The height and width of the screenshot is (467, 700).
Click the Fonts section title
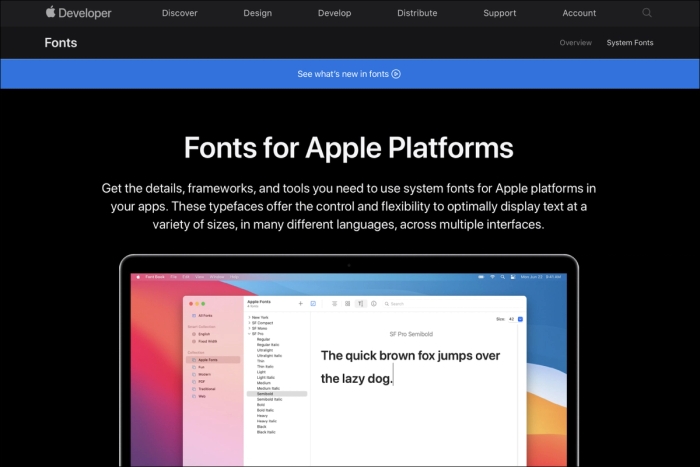point(61,43)
